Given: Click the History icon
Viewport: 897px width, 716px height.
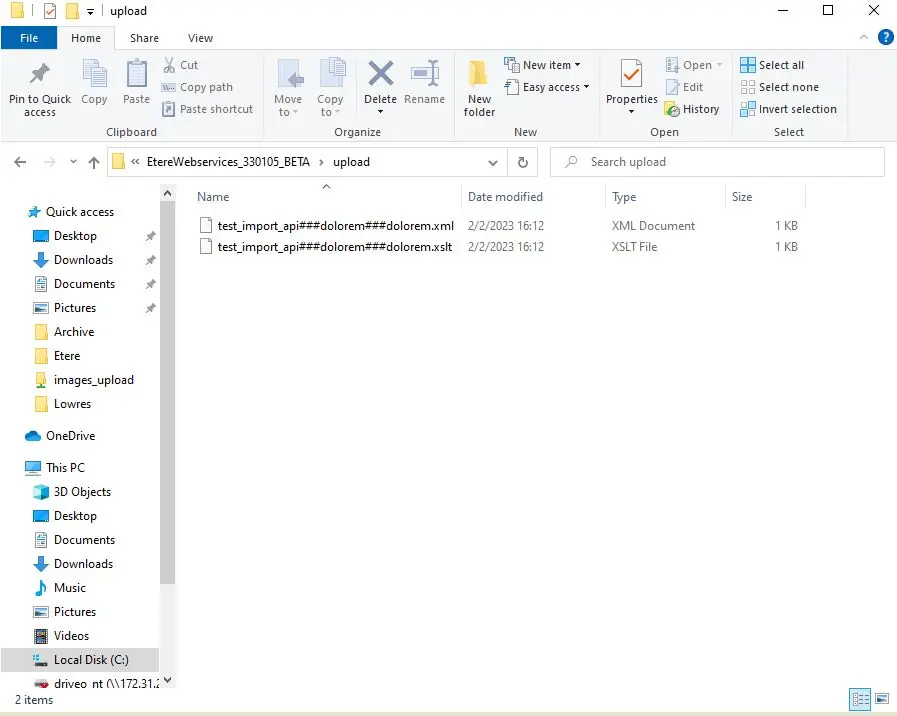Looking at the screenshot, I should pyautogui.click(x=691, y=109).
